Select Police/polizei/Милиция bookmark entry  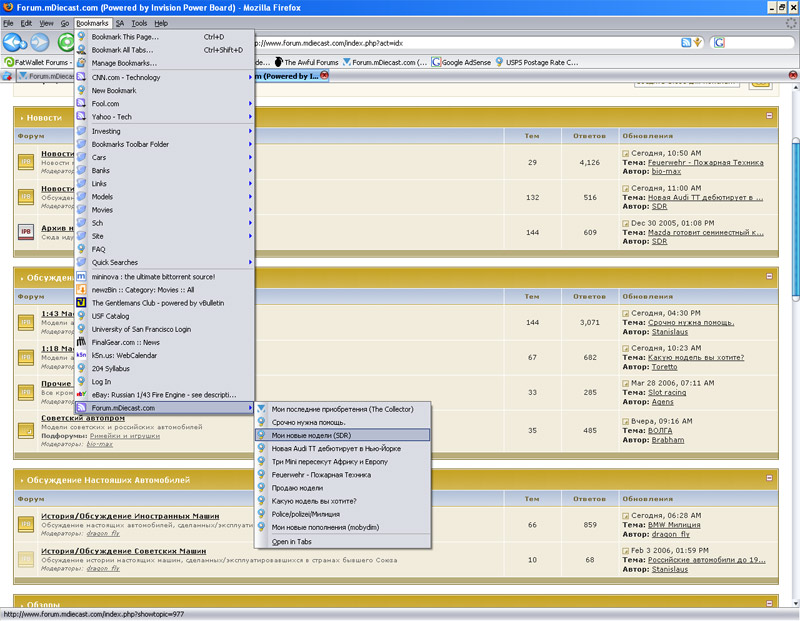pyautogui.click(x=342, y=514)
